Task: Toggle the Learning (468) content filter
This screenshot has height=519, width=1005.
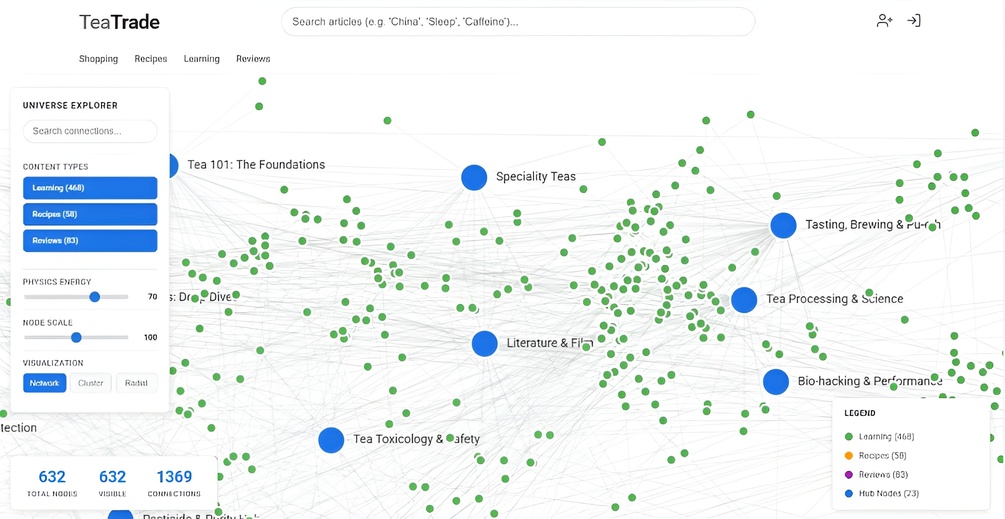Action: [x=90, y=188]
